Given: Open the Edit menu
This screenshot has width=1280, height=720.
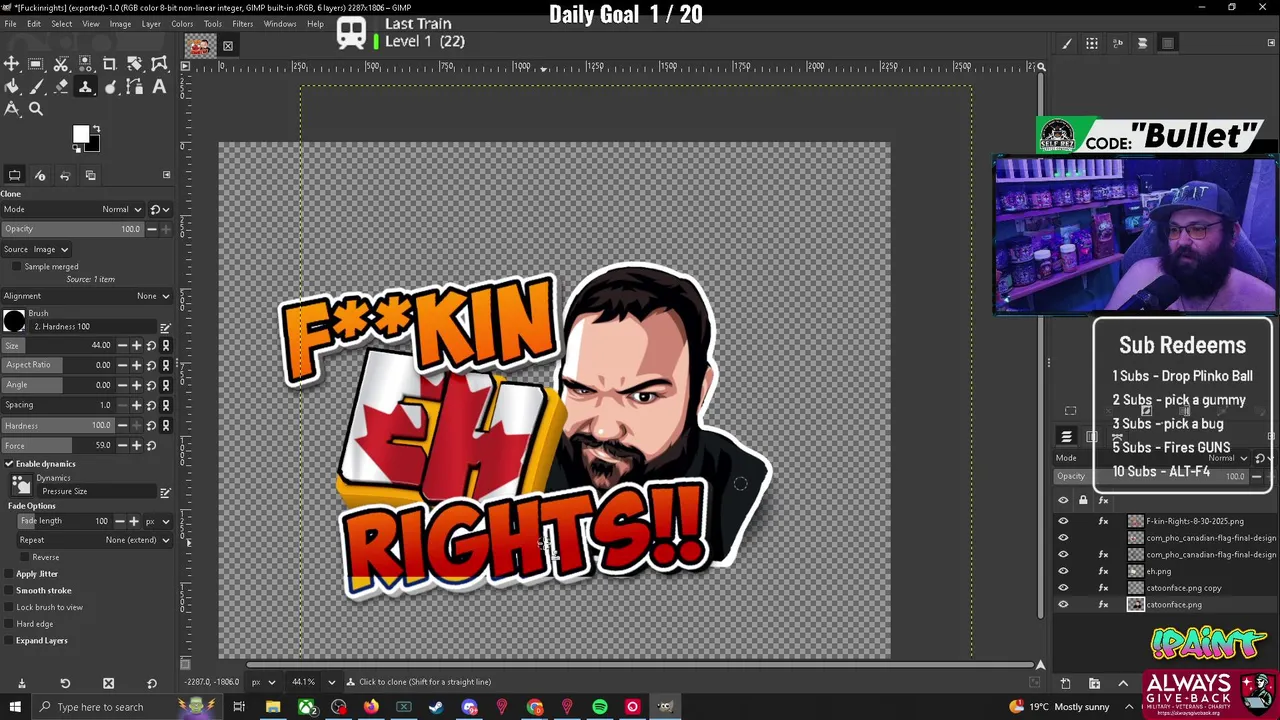Looking at the screenshot, I should pos(34,24).
